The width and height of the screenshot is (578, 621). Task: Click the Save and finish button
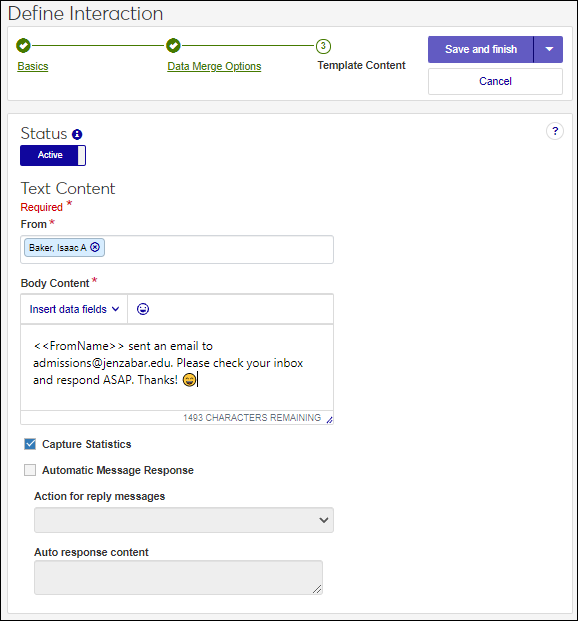pos(481,50)
